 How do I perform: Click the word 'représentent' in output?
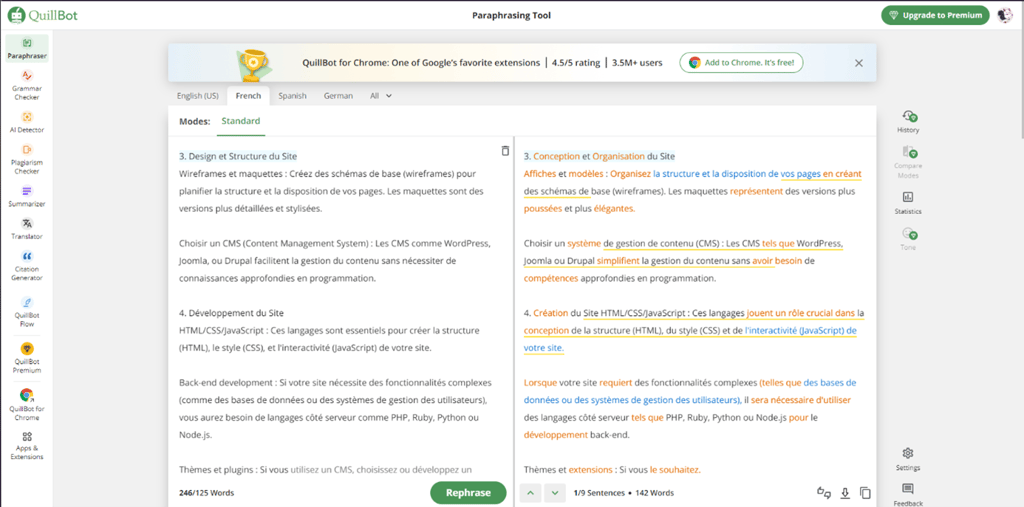point(756,191)
